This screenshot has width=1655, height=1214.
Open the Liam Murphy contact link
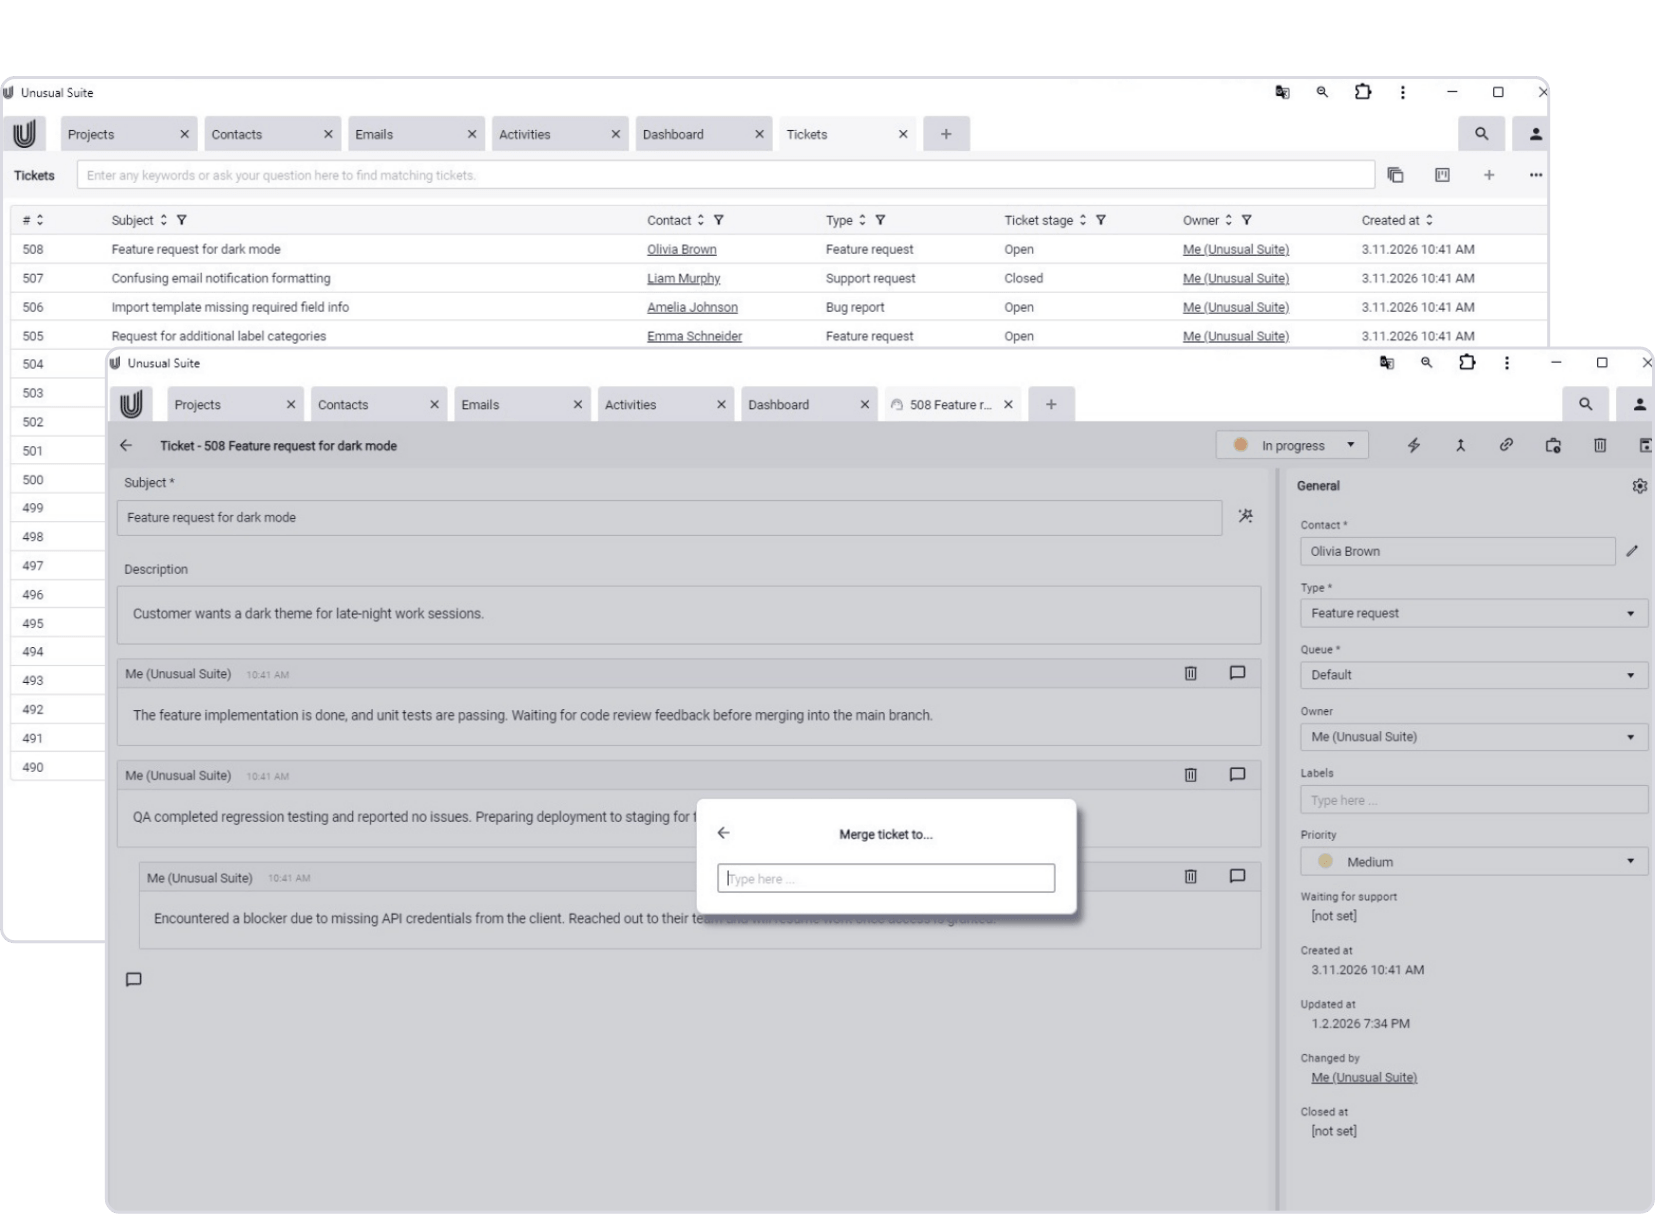pos(683,278)
